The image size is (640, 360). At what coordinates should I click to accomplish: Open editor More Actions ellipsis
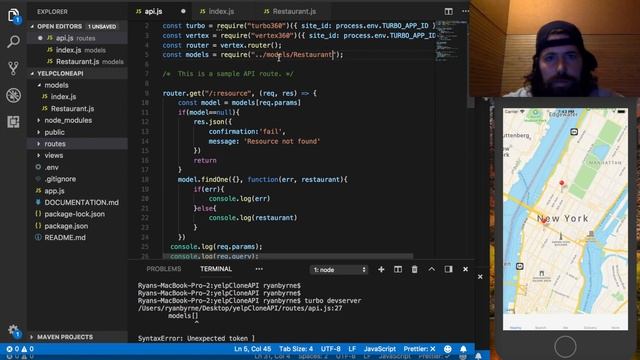coord(465,11)
